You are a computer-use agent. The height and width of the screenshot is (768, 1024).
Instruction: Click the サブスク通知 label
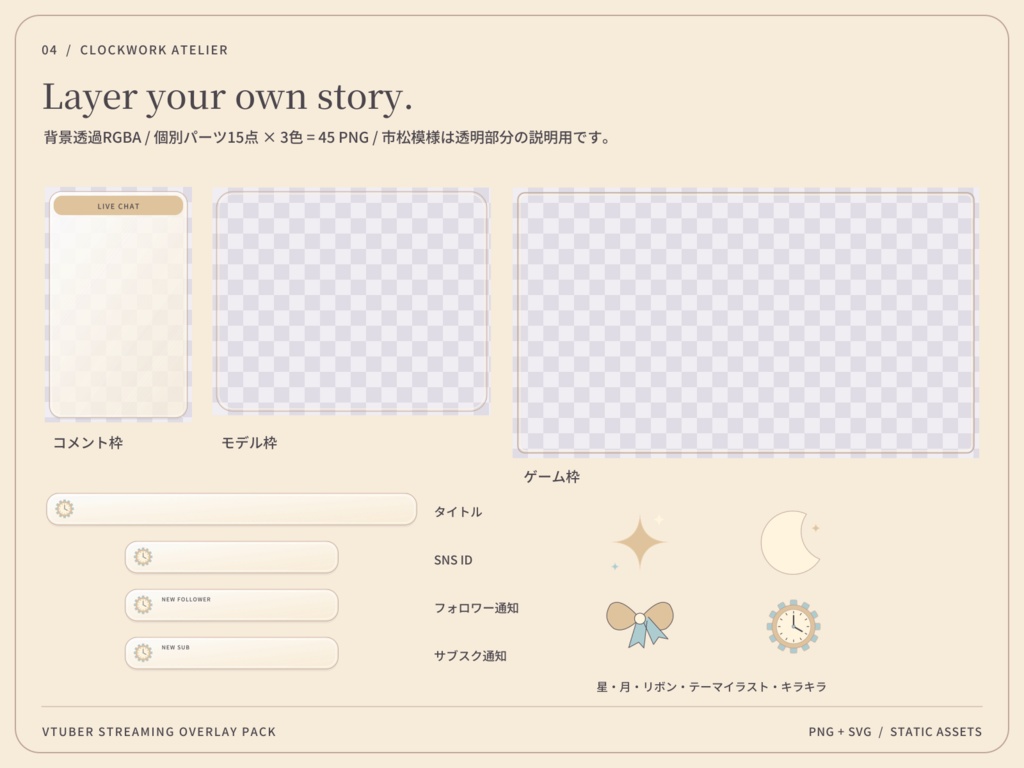pyautogui.click(x=470, y=656)
